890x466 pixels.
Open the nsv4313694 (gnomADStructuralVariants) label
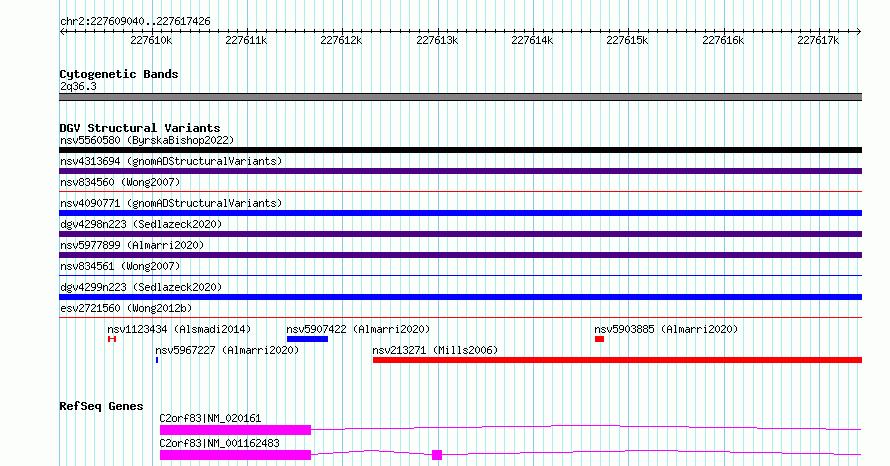[171, 161]
